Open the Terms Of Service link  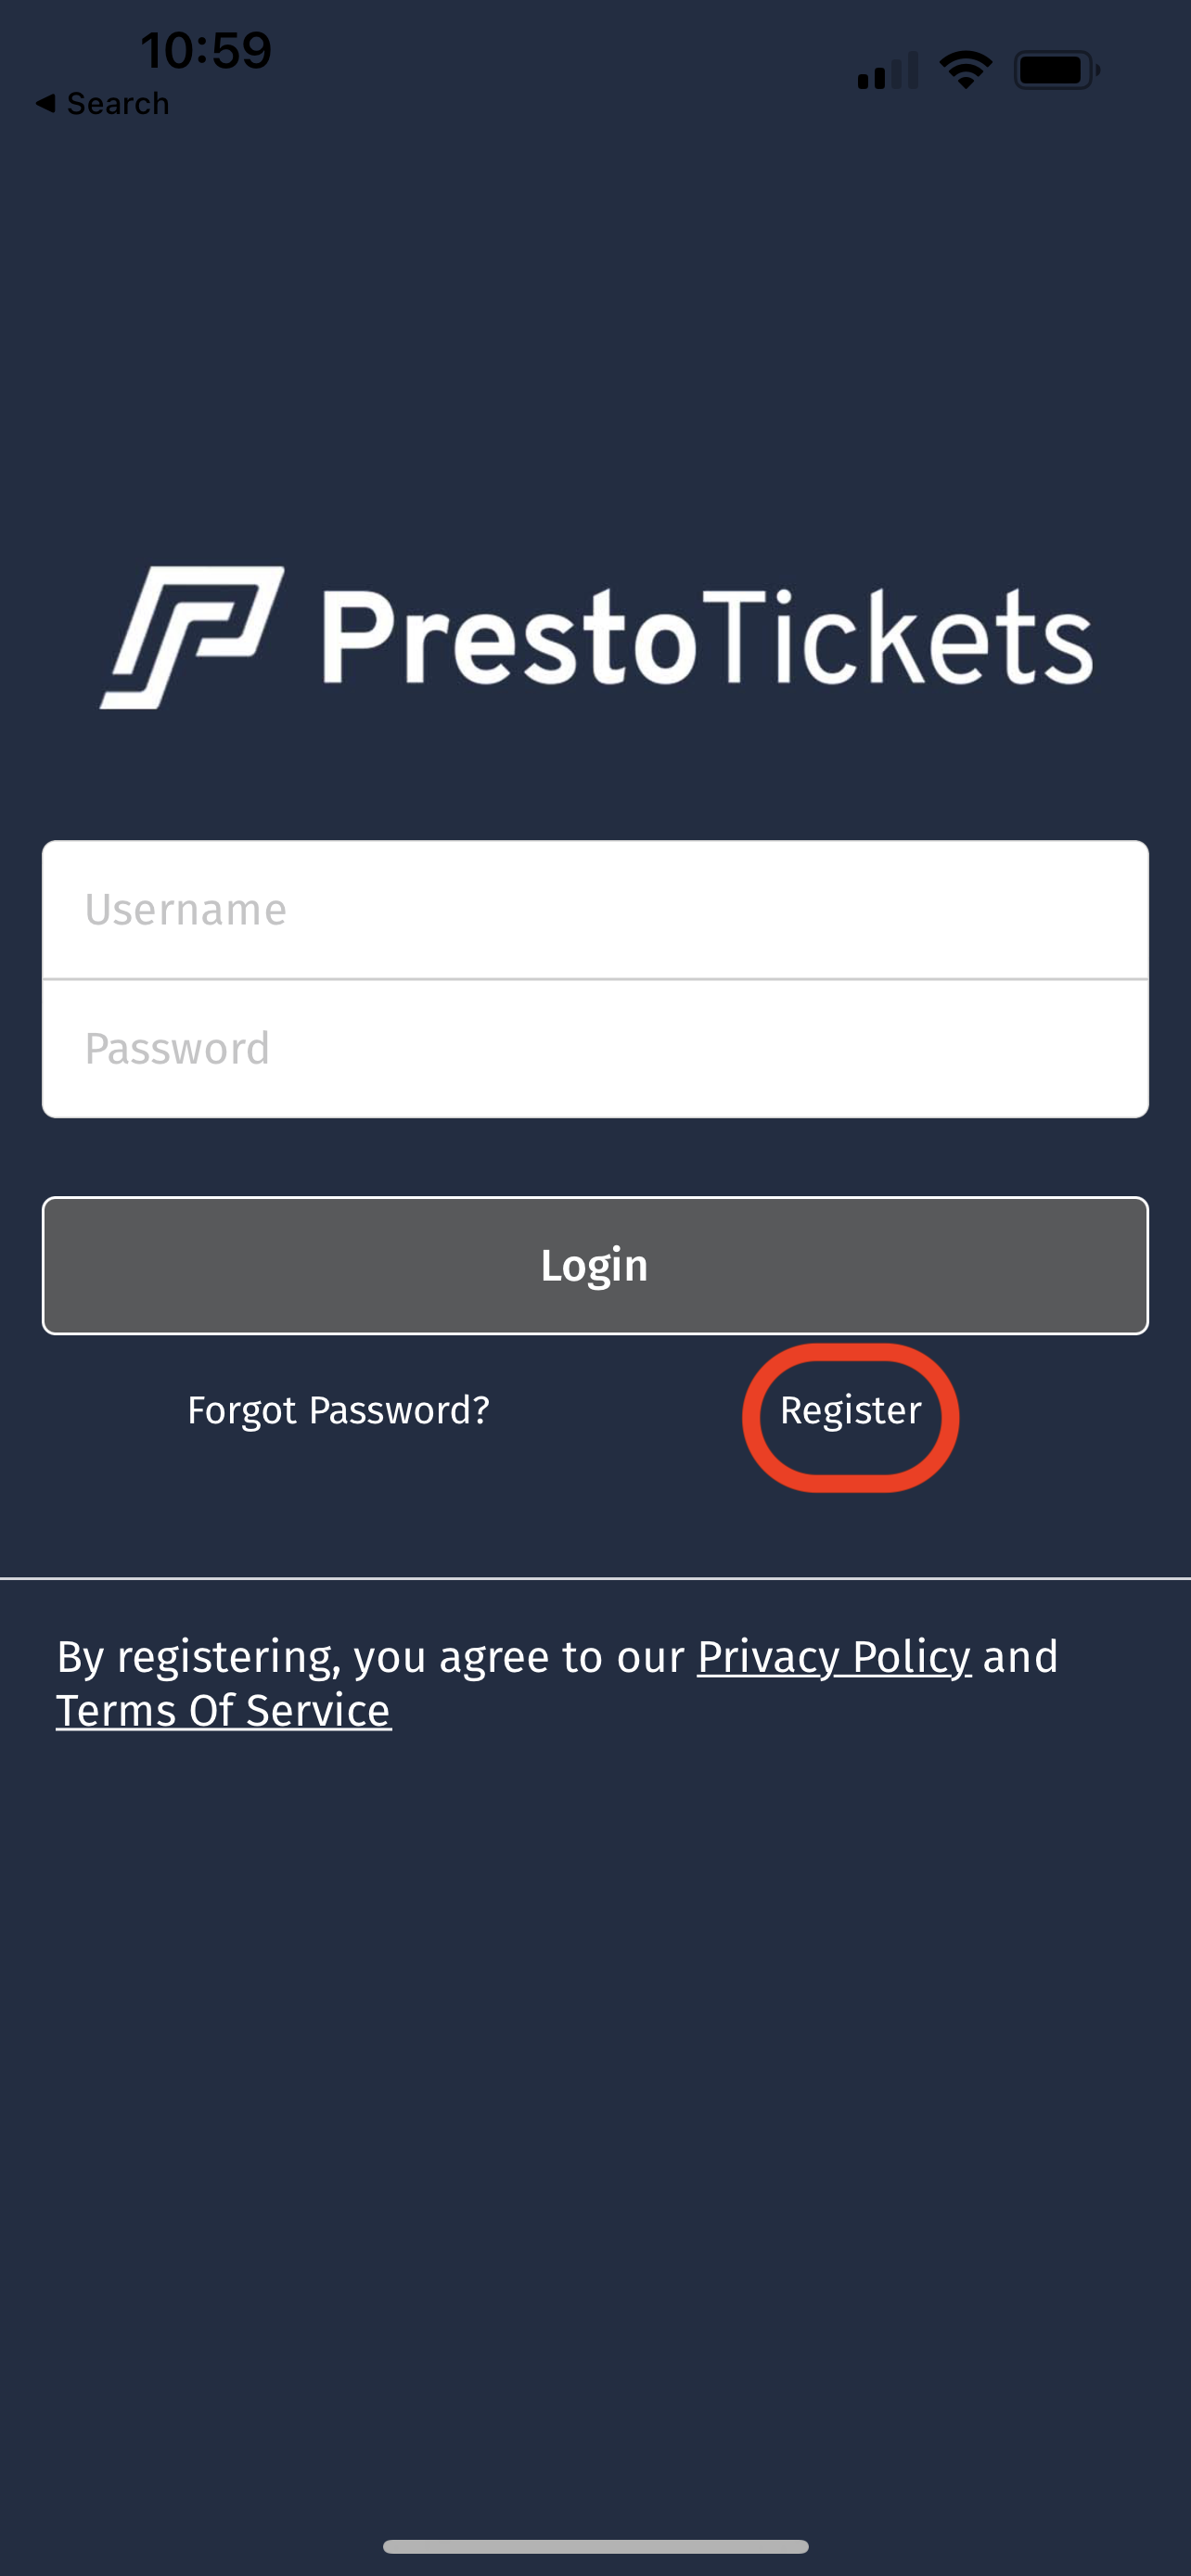point(223,1710)
